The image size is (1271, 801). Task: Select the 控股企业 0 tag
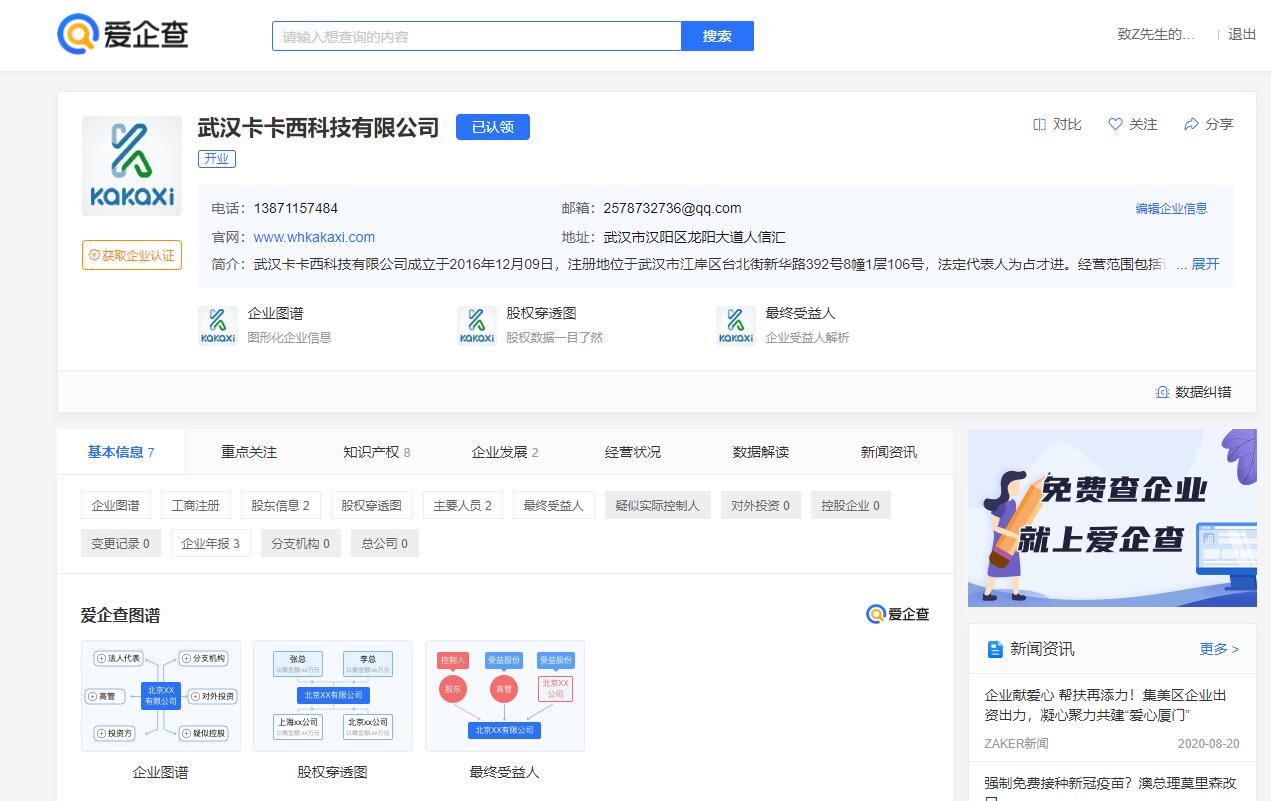tap(851, 505)
